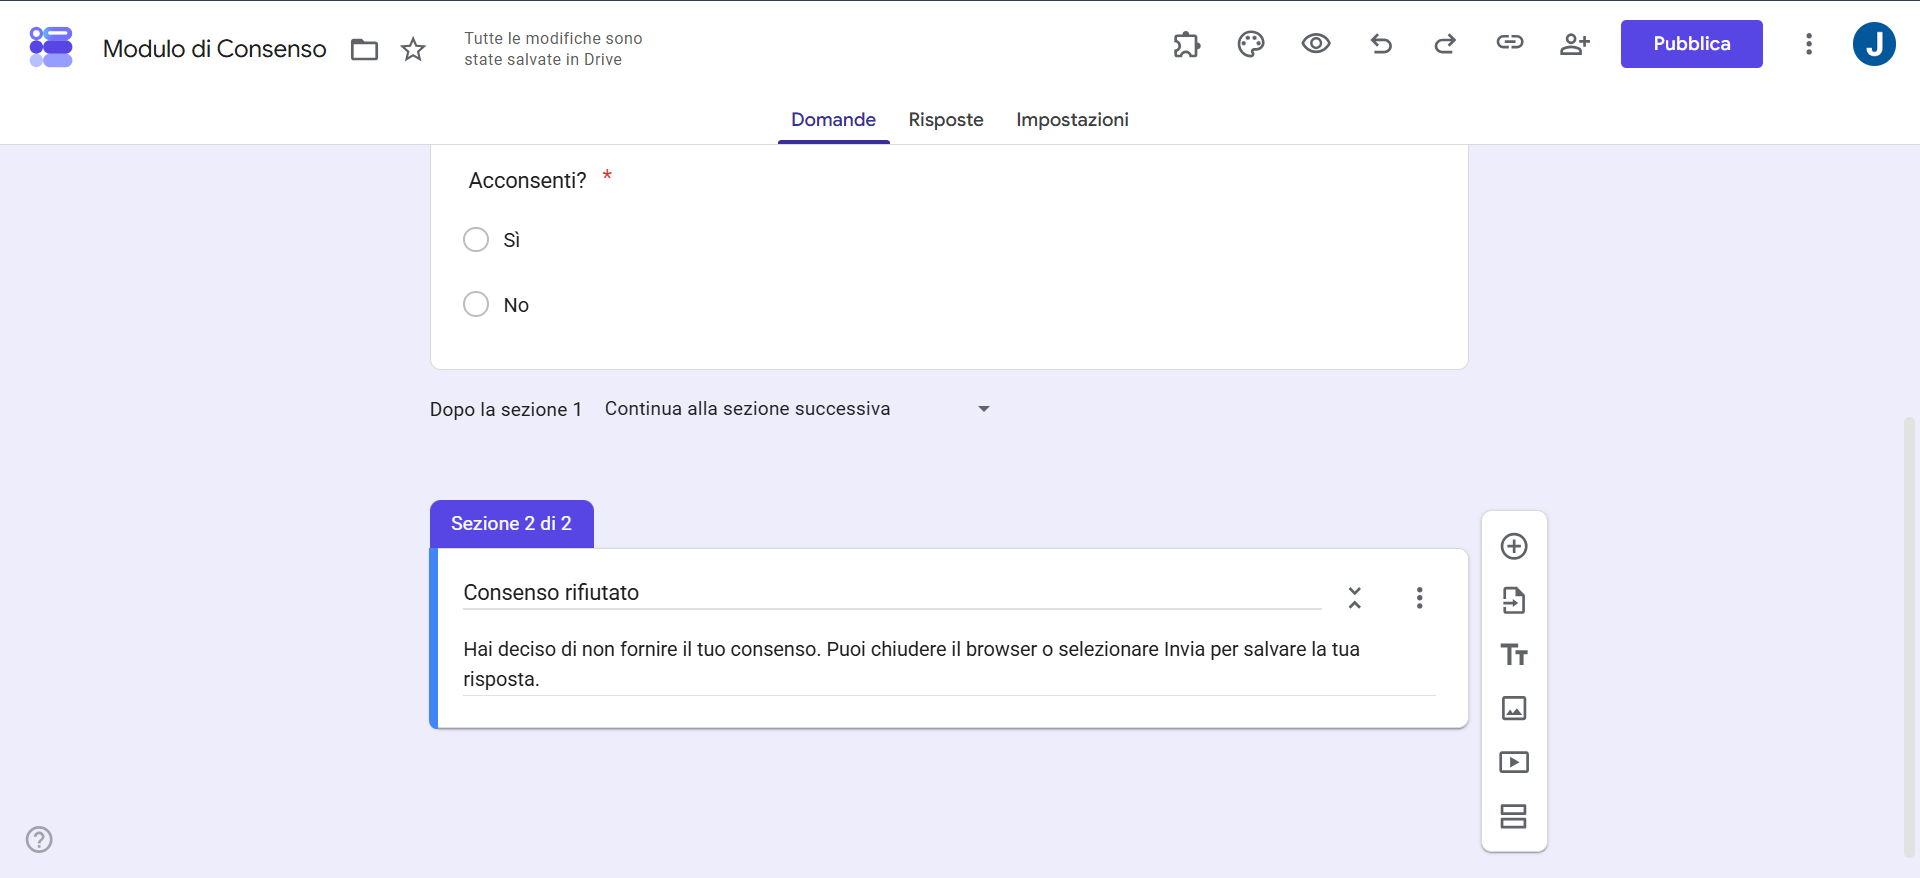
Task: Click the 'Modulo di Consenso' form title
Action: 215,49
